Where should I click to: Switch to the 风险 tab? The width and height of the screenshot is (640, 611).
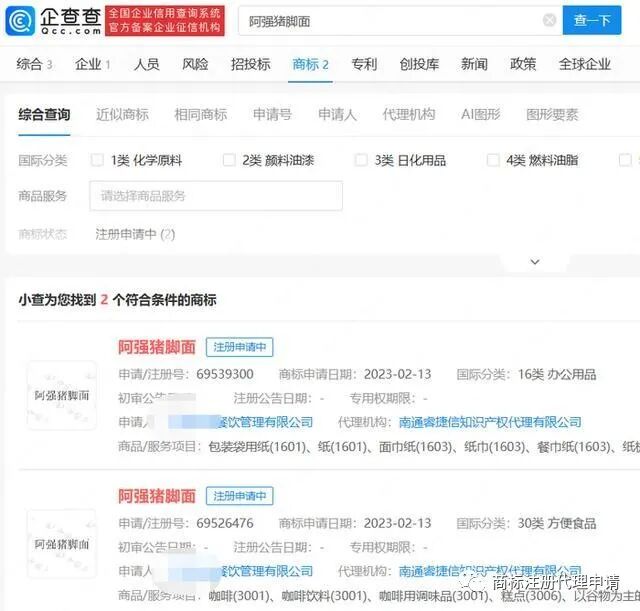(x=195, y=64)
